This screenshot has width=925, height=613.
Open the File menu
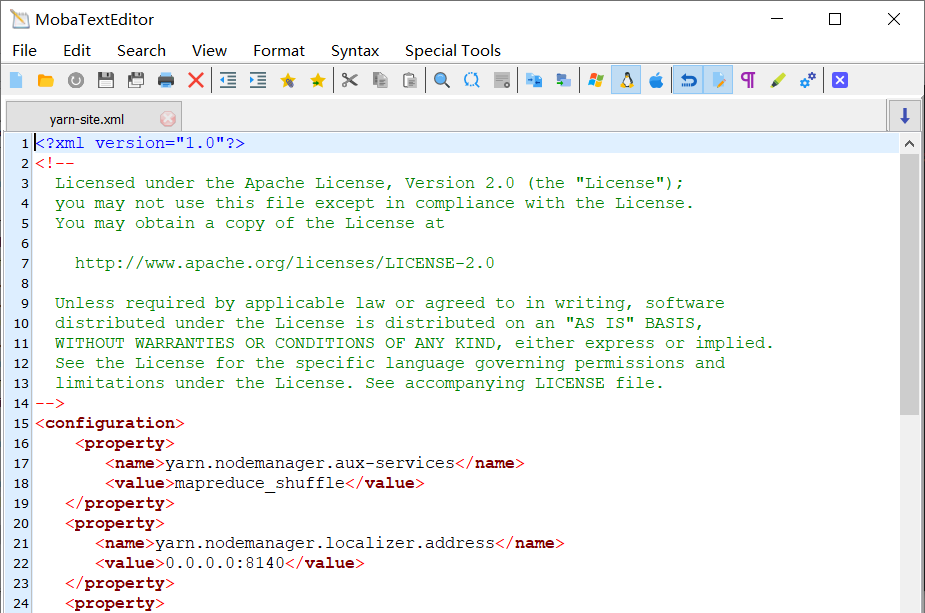(x=24, y=51)
